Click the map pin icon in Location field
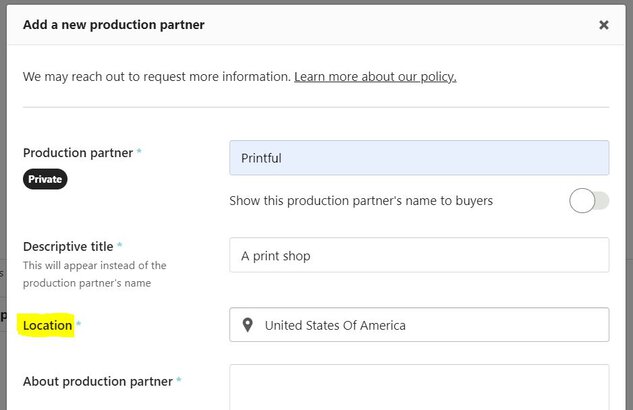Image resolution: width=633 pixels, height=410 pixels. click(247, 325)
